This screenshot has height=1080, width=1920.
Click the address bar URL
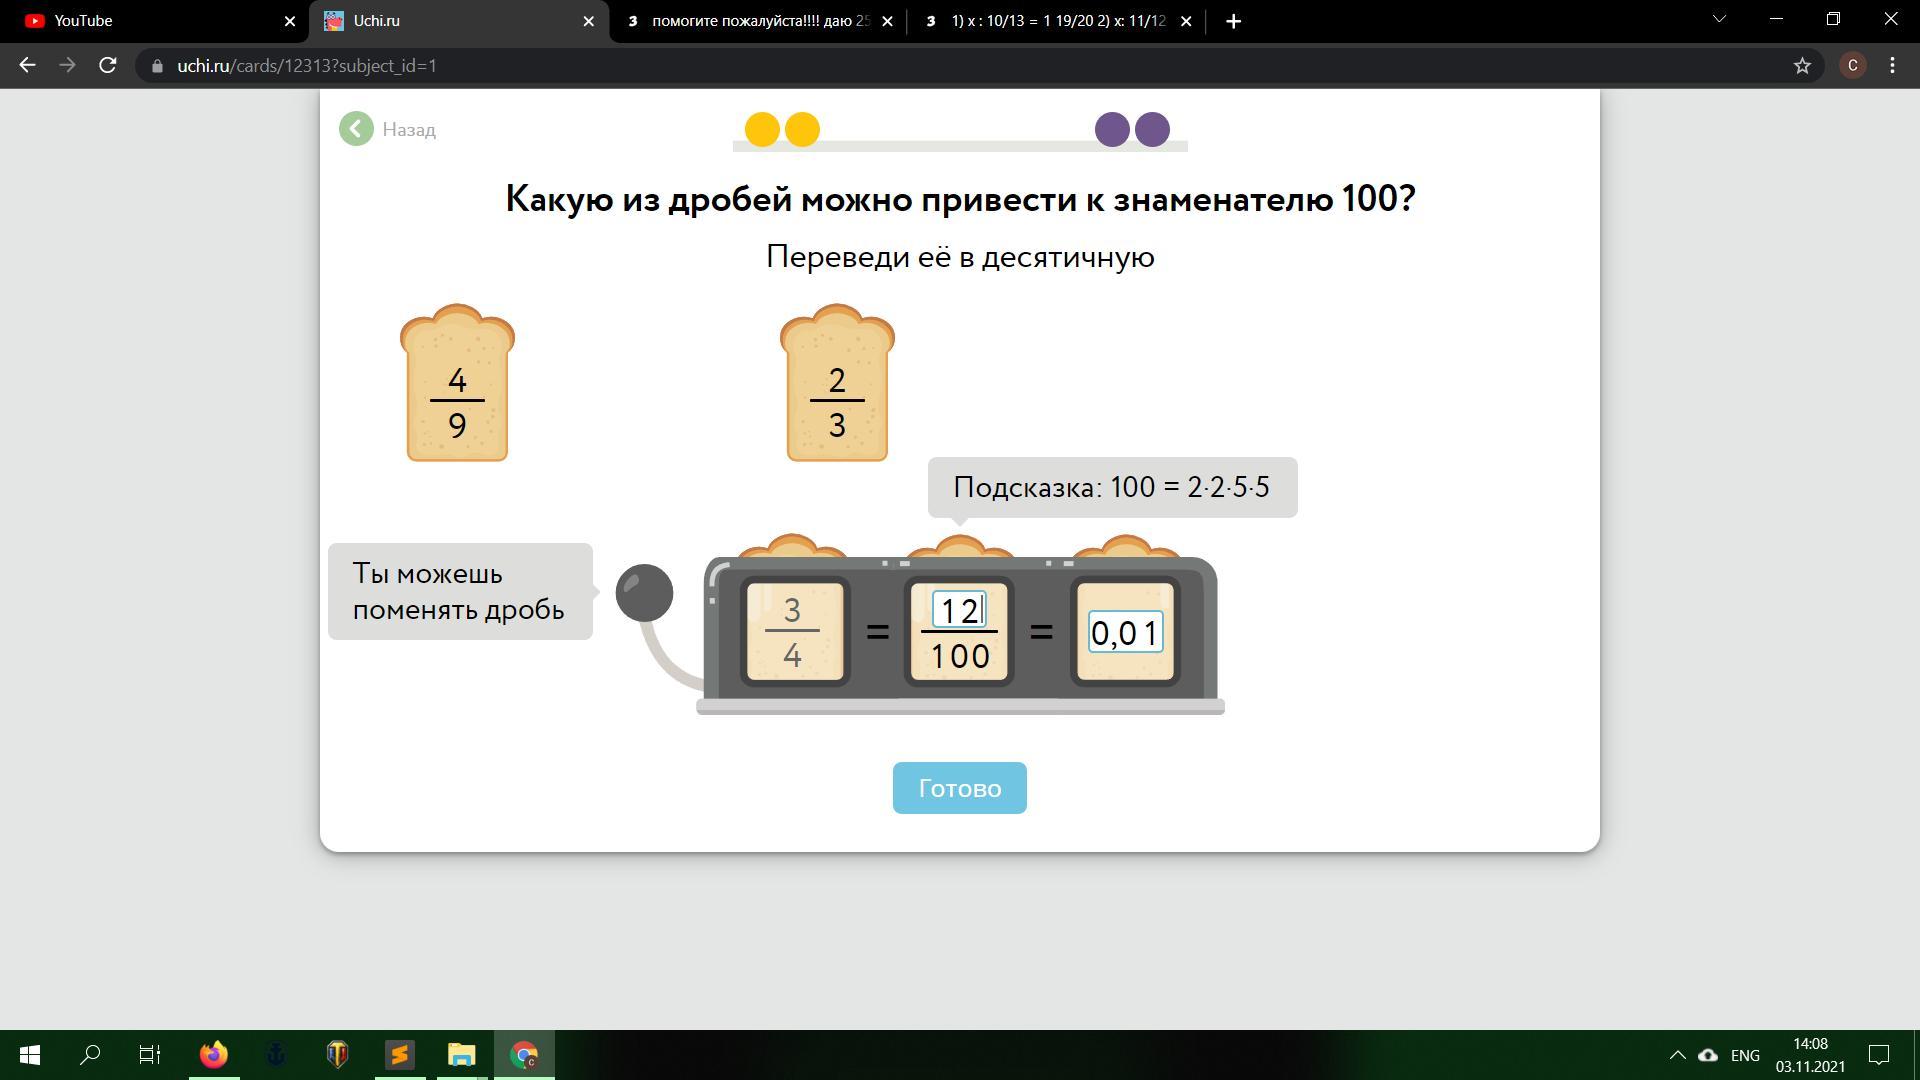tap(306, 66)
